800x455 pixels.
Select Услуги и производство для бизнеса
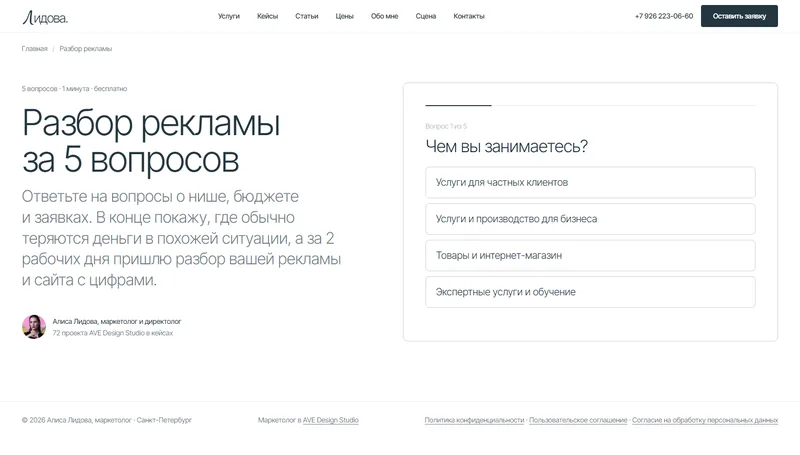point(590,219)
